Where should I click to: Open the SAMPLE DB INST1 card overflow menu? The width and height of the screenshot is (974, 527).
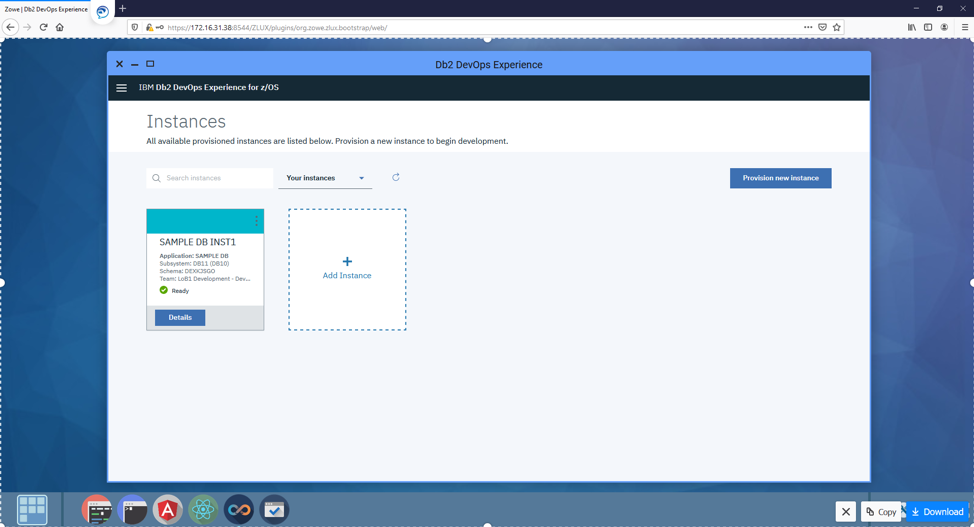[x=256, y=221]
